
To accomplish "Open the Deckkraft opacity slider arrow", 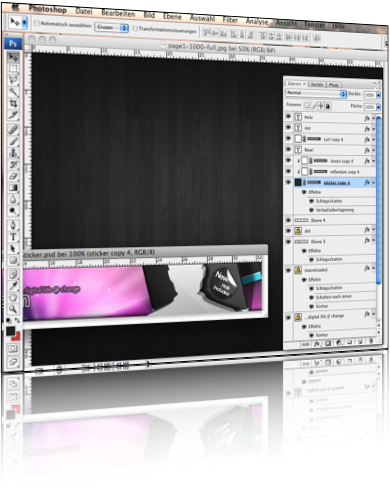I will (x=378, y=95).
